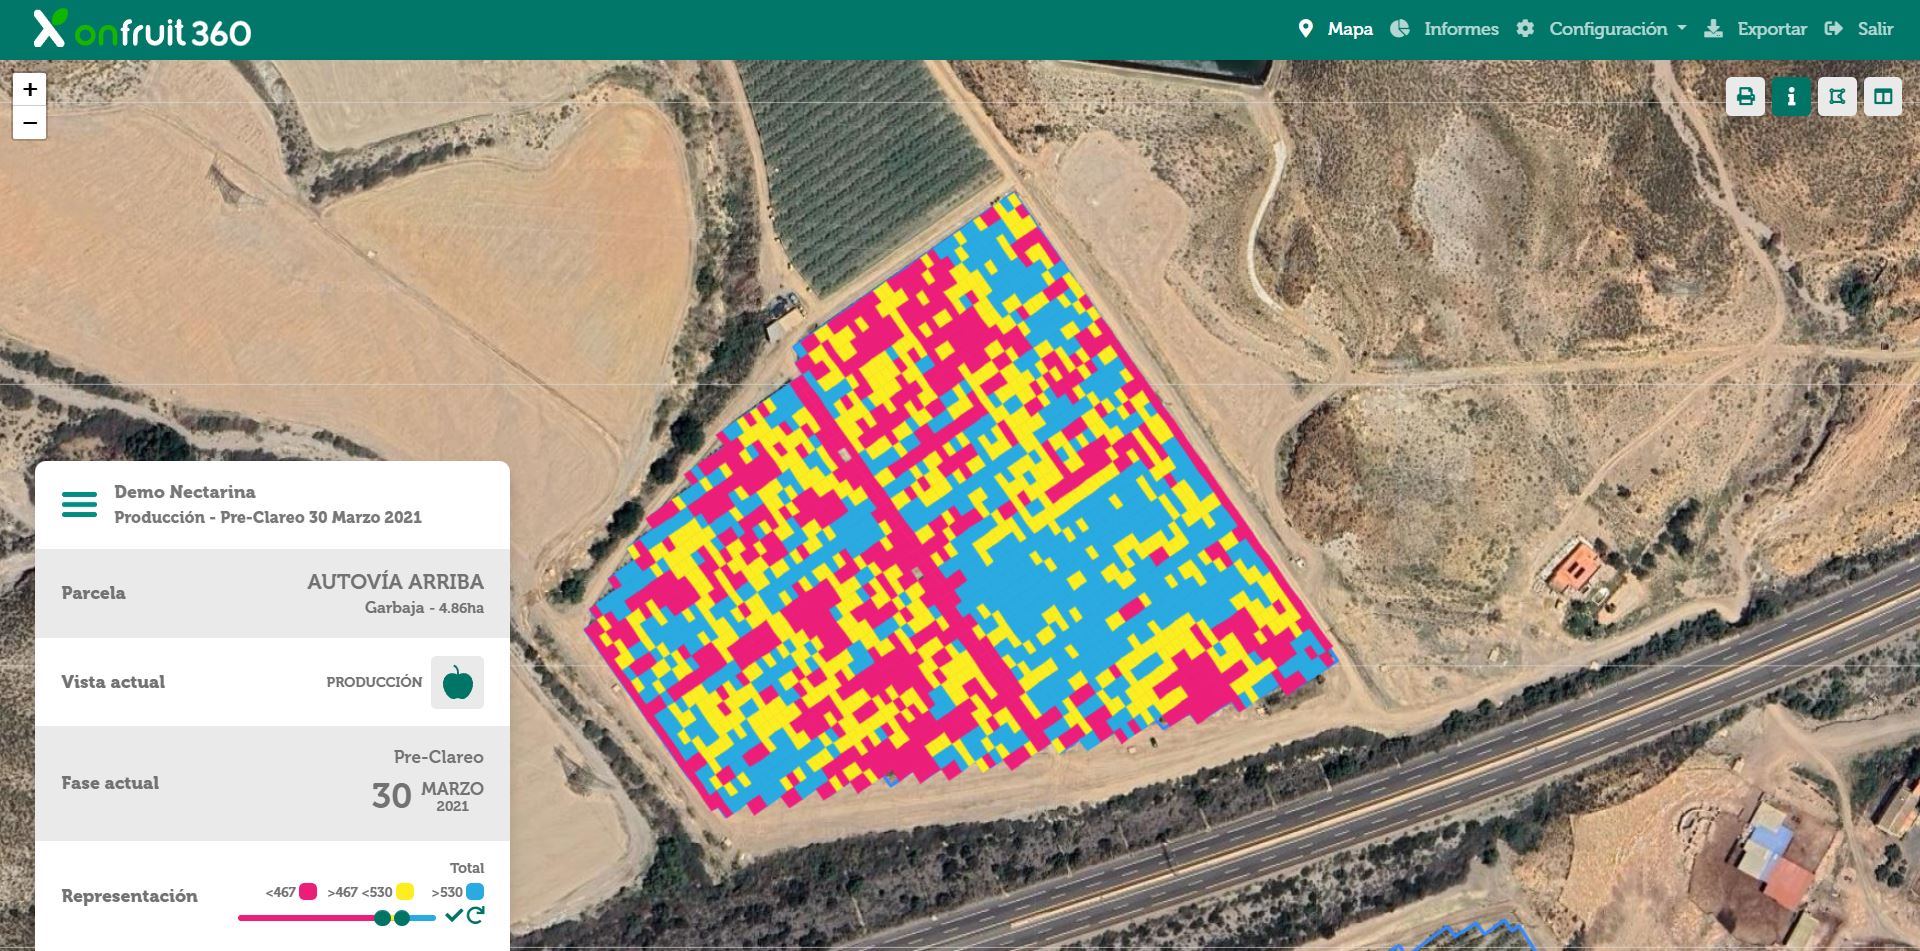This screenshot has height=951, width=1920.
Task: Open the hamburger menu in panel
Action: coord(80,504)
